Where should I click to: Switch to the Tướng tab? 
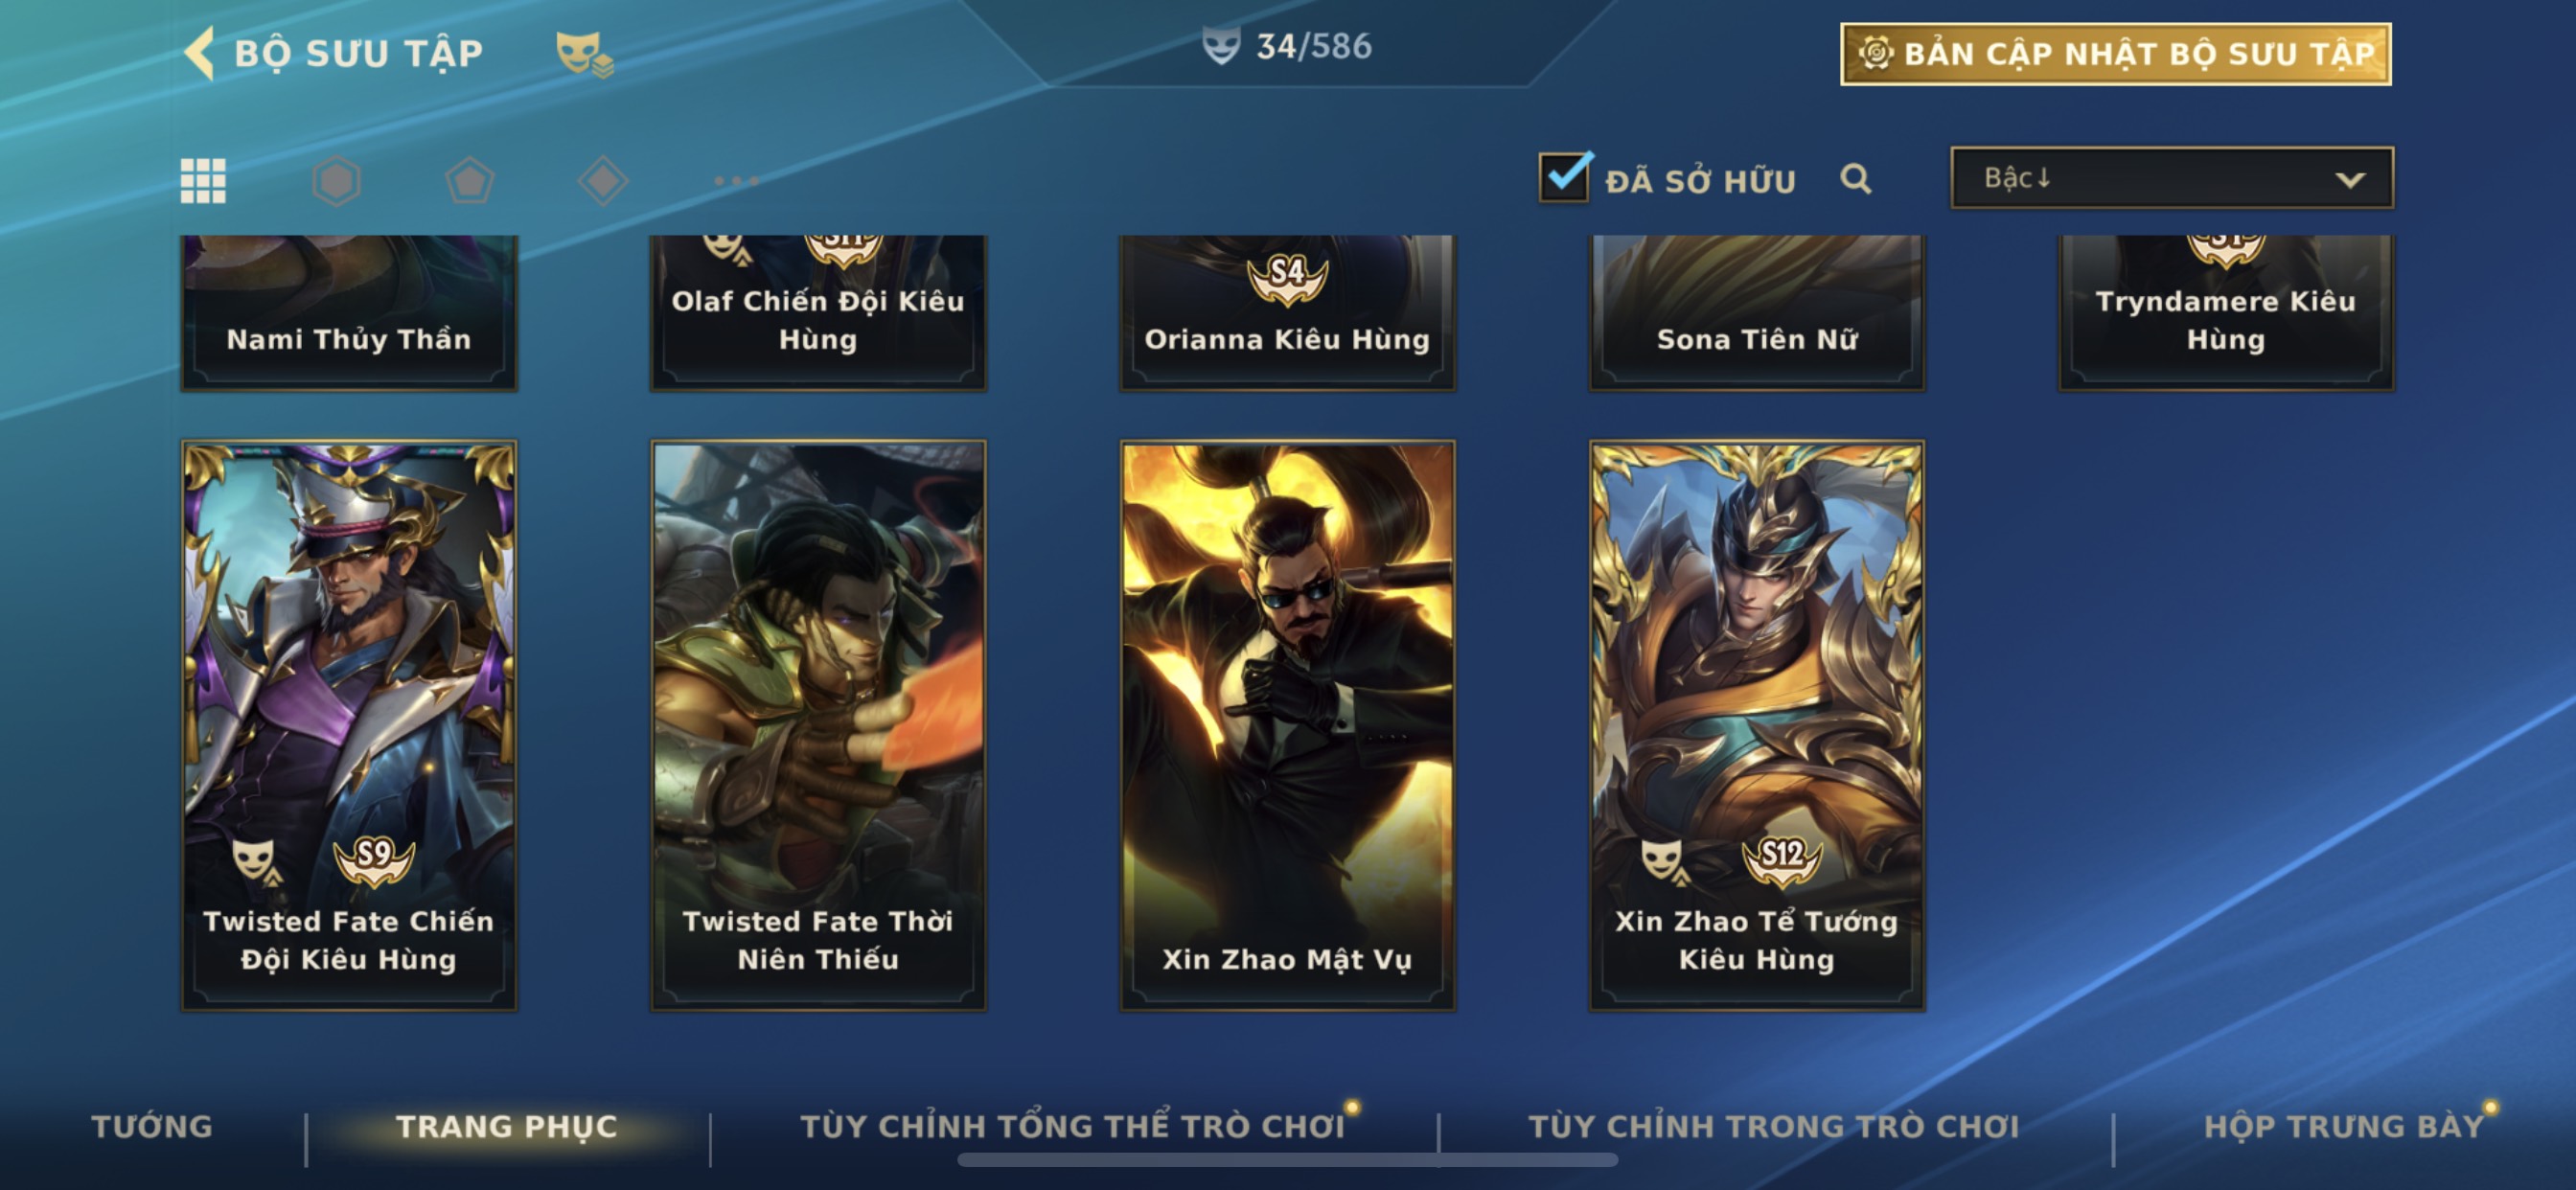[152, 1126]
